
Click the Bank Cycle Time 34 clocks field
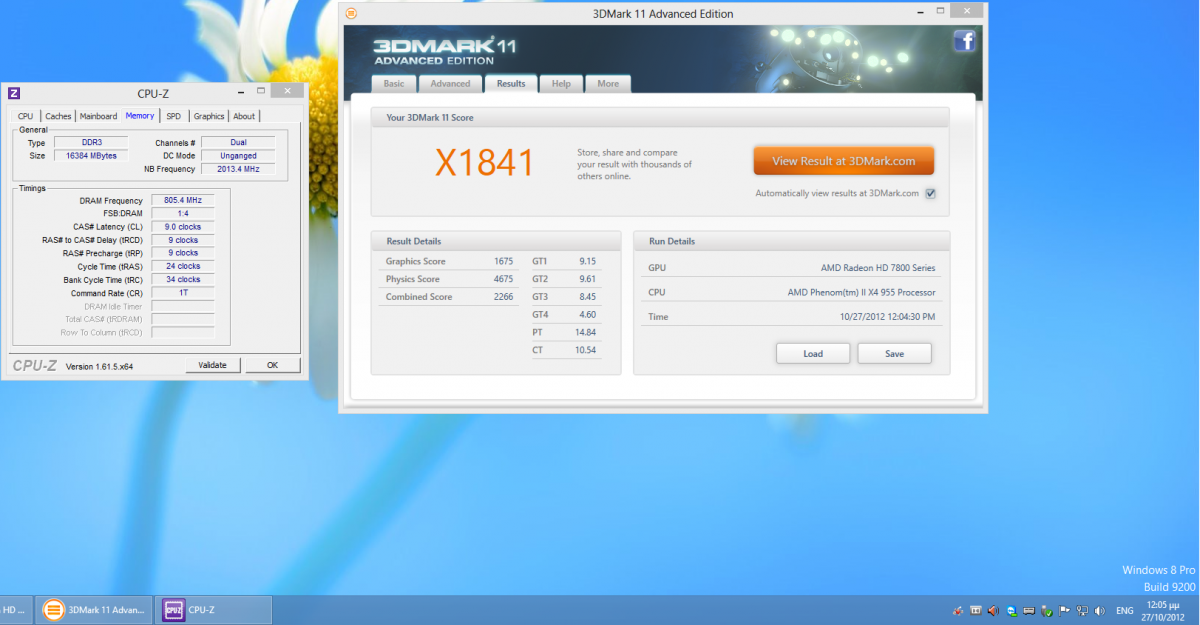click(x=183, y=279)
